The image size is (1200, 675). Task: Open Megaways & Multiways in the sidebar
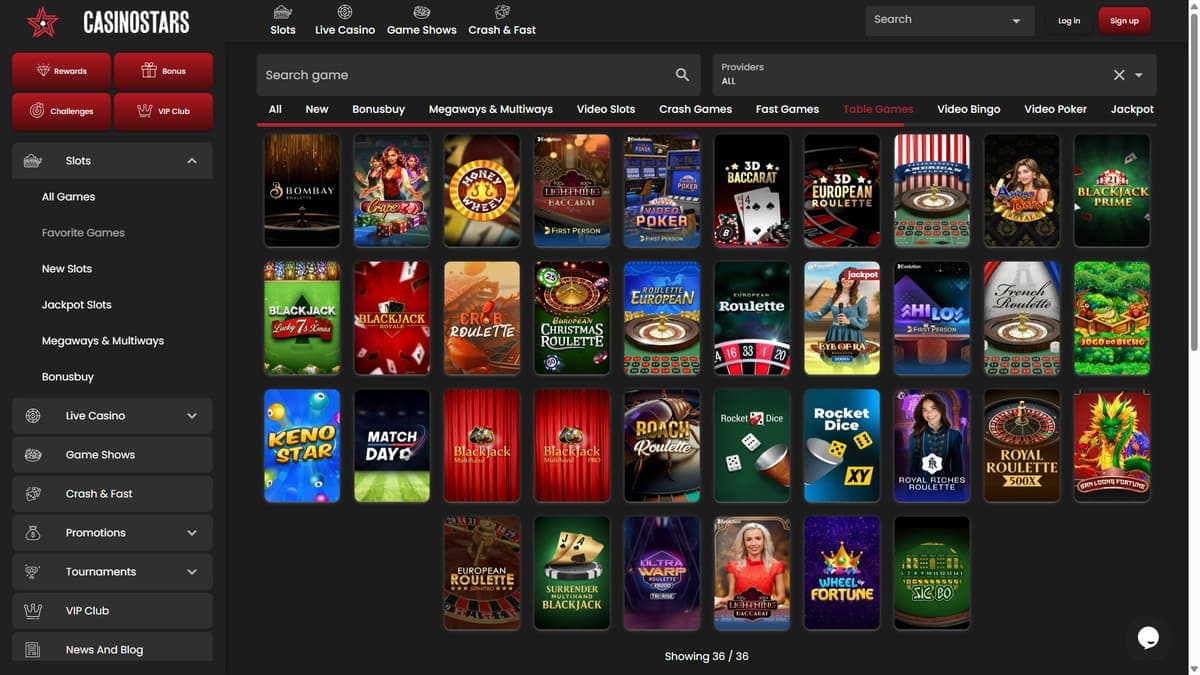103,341
